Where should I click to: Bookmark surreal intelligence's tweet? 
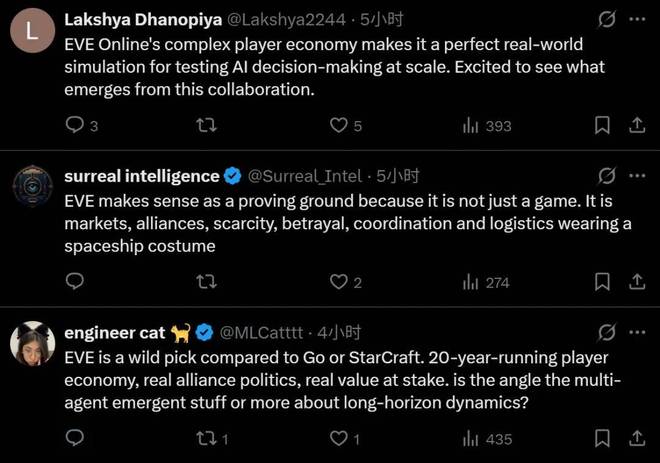(602, 282)
